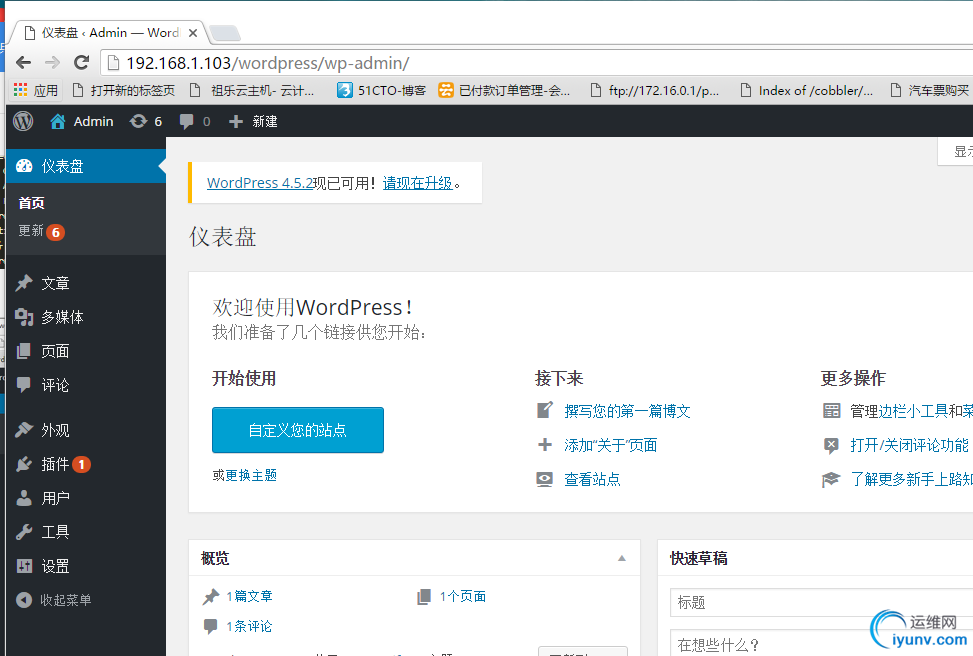
Task: Open the 1条评论 link in 概览
Action: [x=249, y=626]
